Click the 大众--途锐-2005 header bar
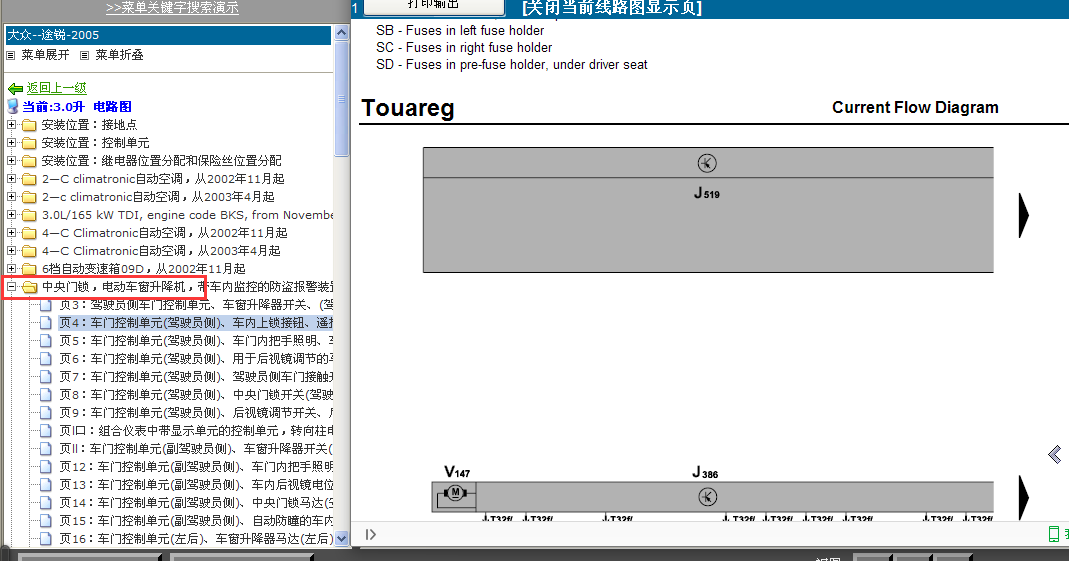Image resolution: width=1069 pixels, height=561 pixels. pos(168,35)
